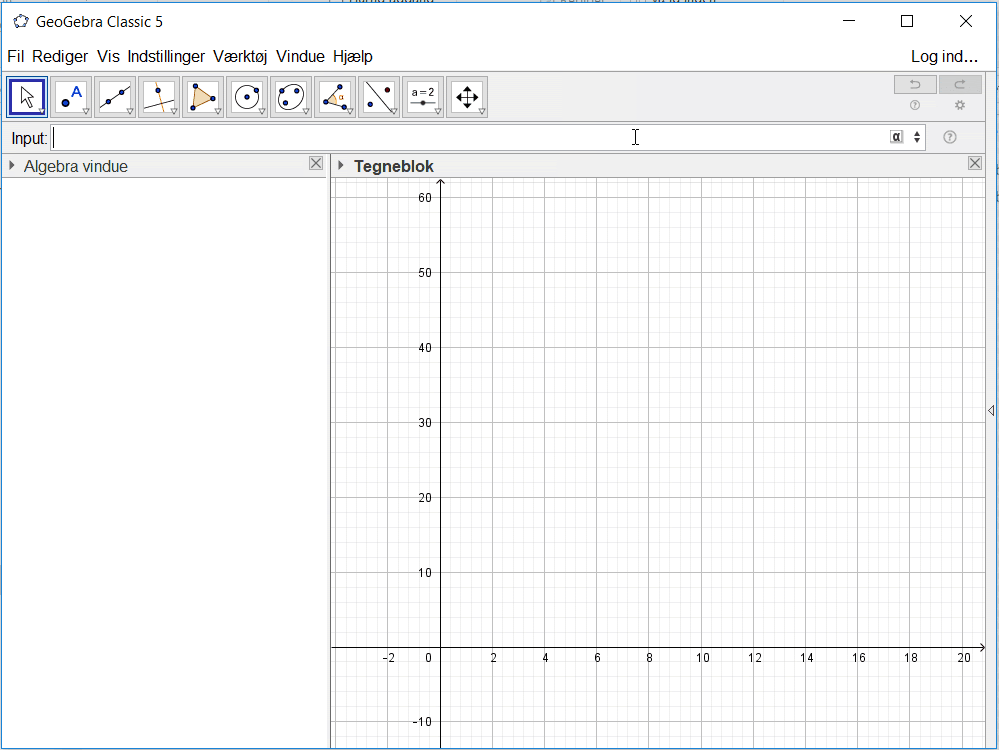Close the Tegneblok panel
999x750 pixels.
point(975,163)
